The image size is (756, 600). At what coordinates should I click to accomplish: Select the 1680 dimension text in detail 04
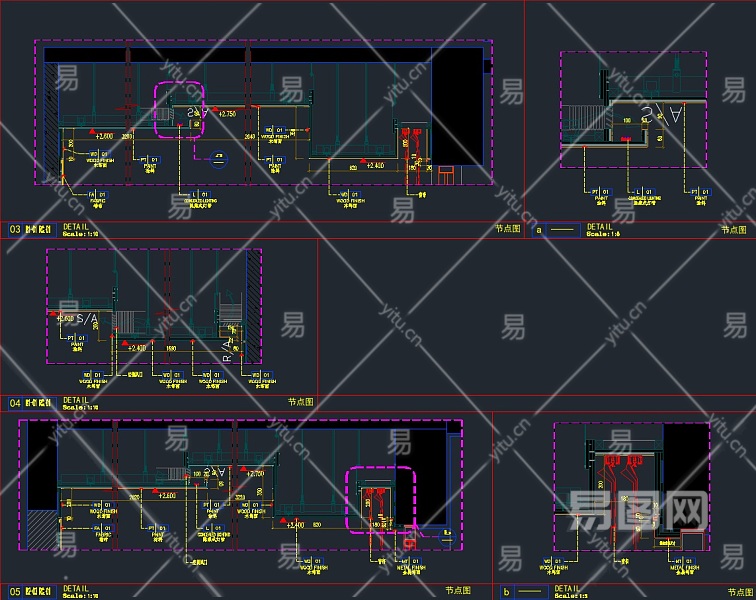[x=171, y=348]
